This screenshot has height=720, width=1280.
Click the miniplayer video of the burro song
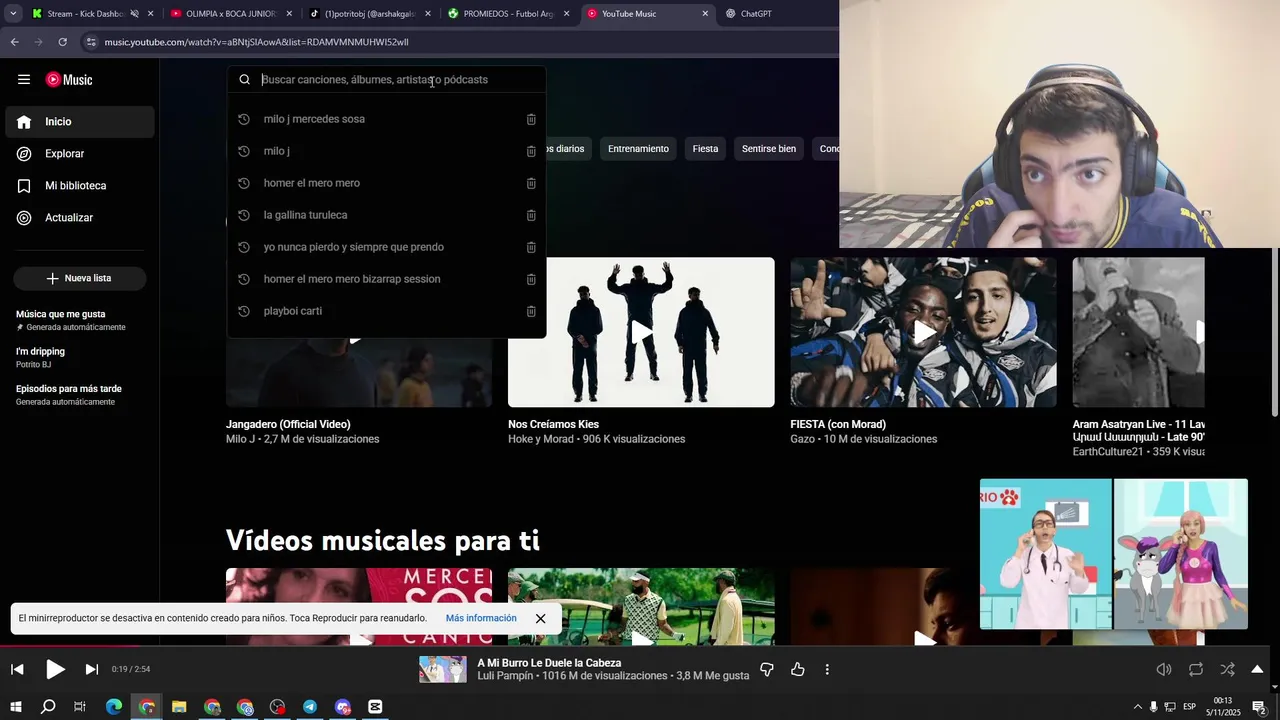[1114, 554]
